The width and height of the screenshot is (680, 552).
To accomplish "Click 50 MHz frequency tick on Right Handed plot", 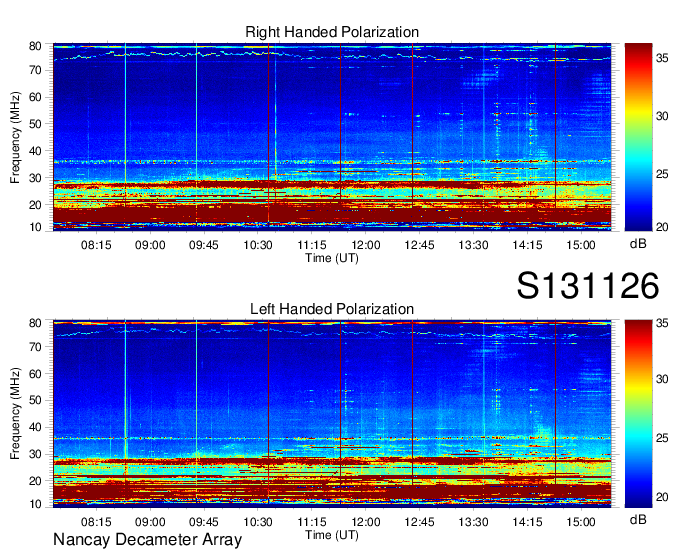I will [x=35, y=124].
